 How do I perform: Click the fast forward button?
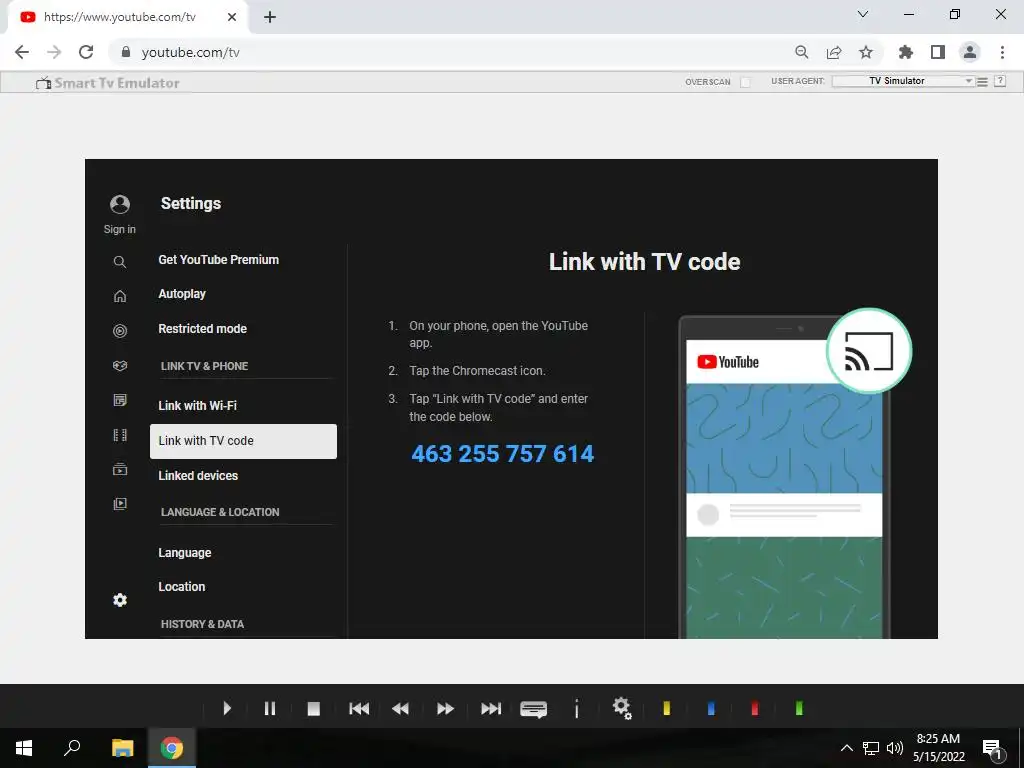(445, 709)
